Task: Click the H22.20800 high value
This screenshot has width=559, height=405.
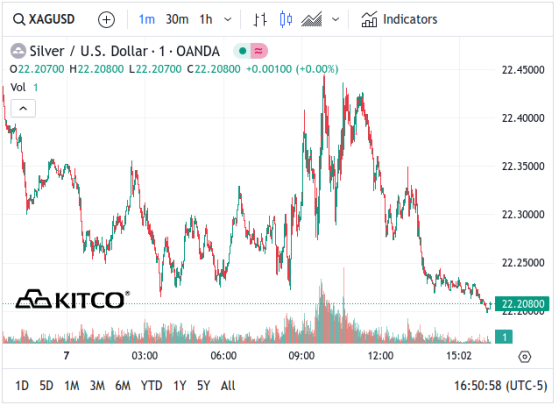Action: click(x=97, y=69)
